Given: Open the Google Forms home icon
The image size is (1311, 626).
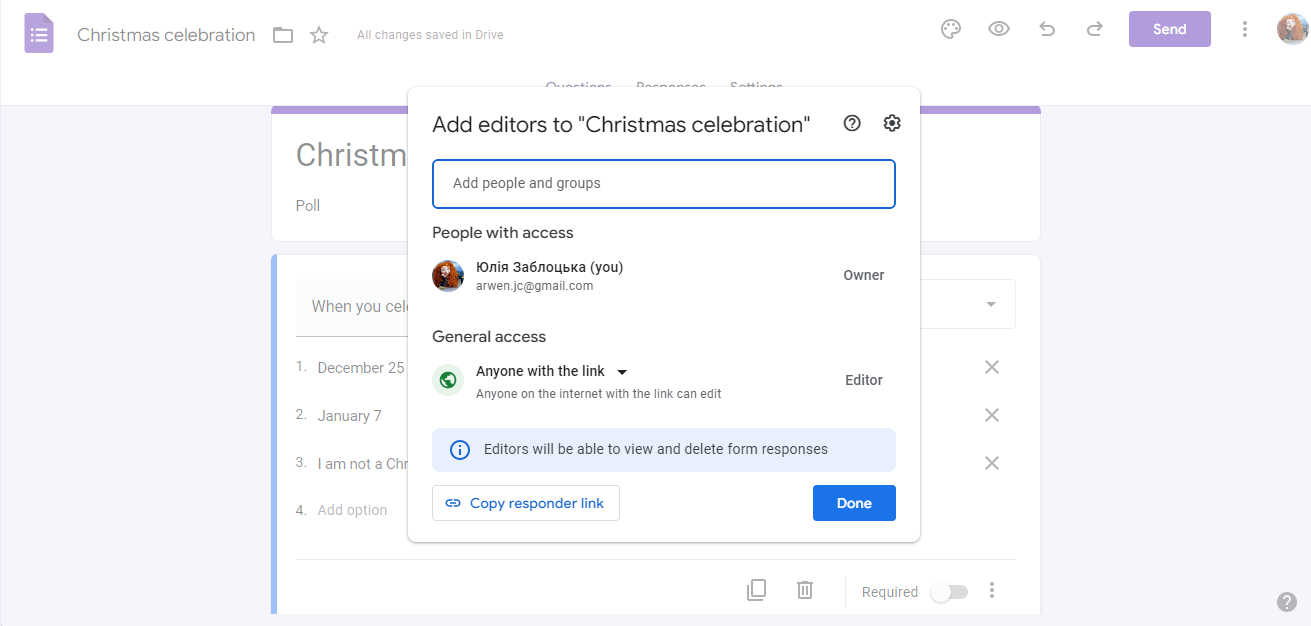Looking at the screenshot, I should tap(39, 34).
